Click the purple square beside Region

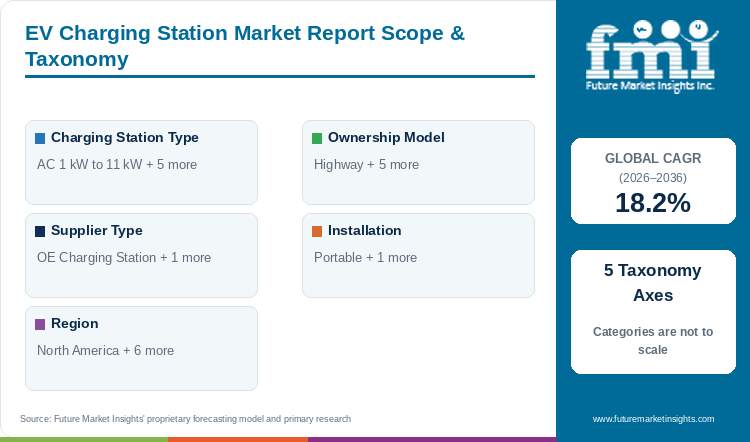tap(40, 324)
